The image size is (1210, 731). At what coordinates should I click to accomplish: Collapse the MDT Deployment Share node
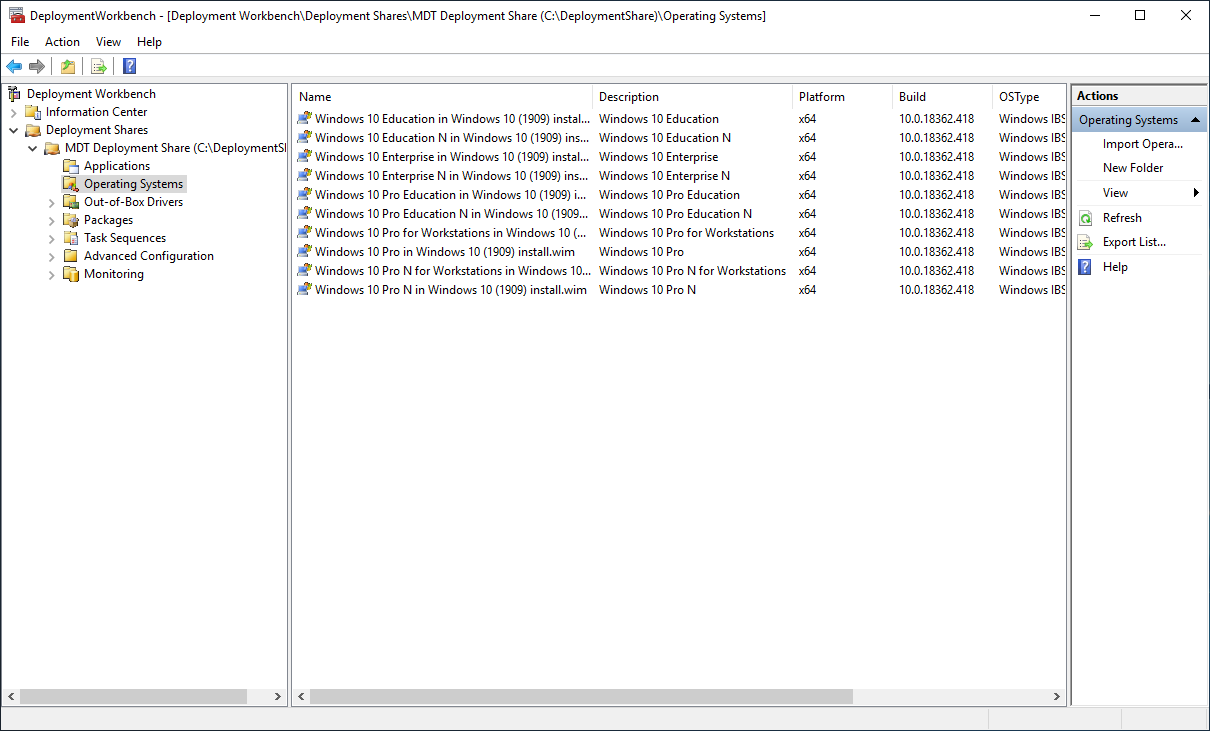[33, 148]
